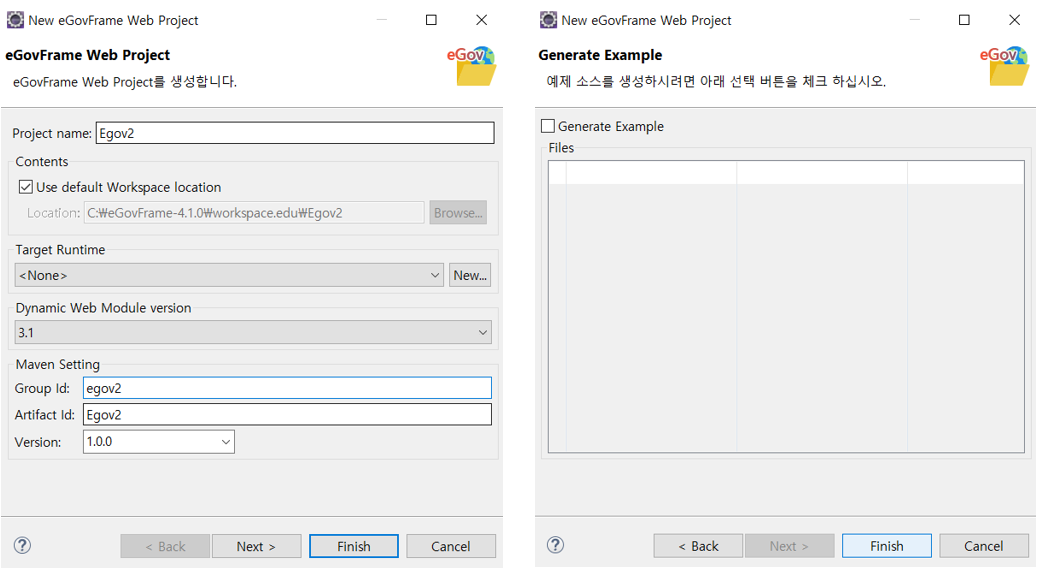1038x568 pixels.
Task: Click Next > in the eGovFrame Web Project dialog
Action: 256,546
